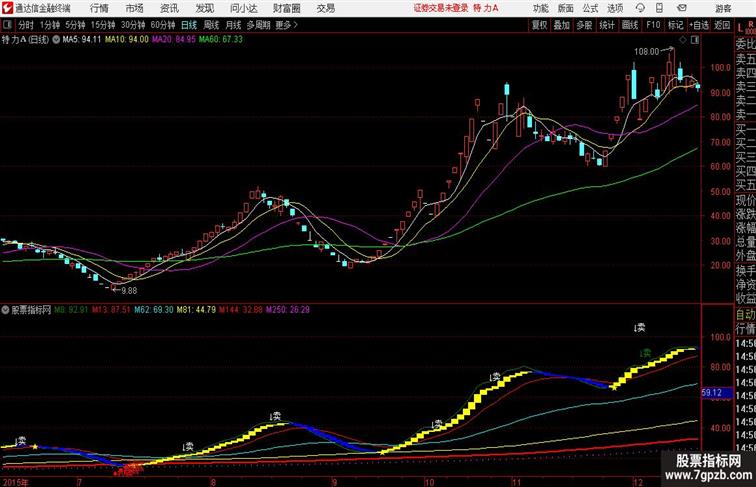Image resolution: width=756 pixels, height=487 pixels.
Task: Switch to the 1分钟 period tab
Action: [x=50, y=25]
